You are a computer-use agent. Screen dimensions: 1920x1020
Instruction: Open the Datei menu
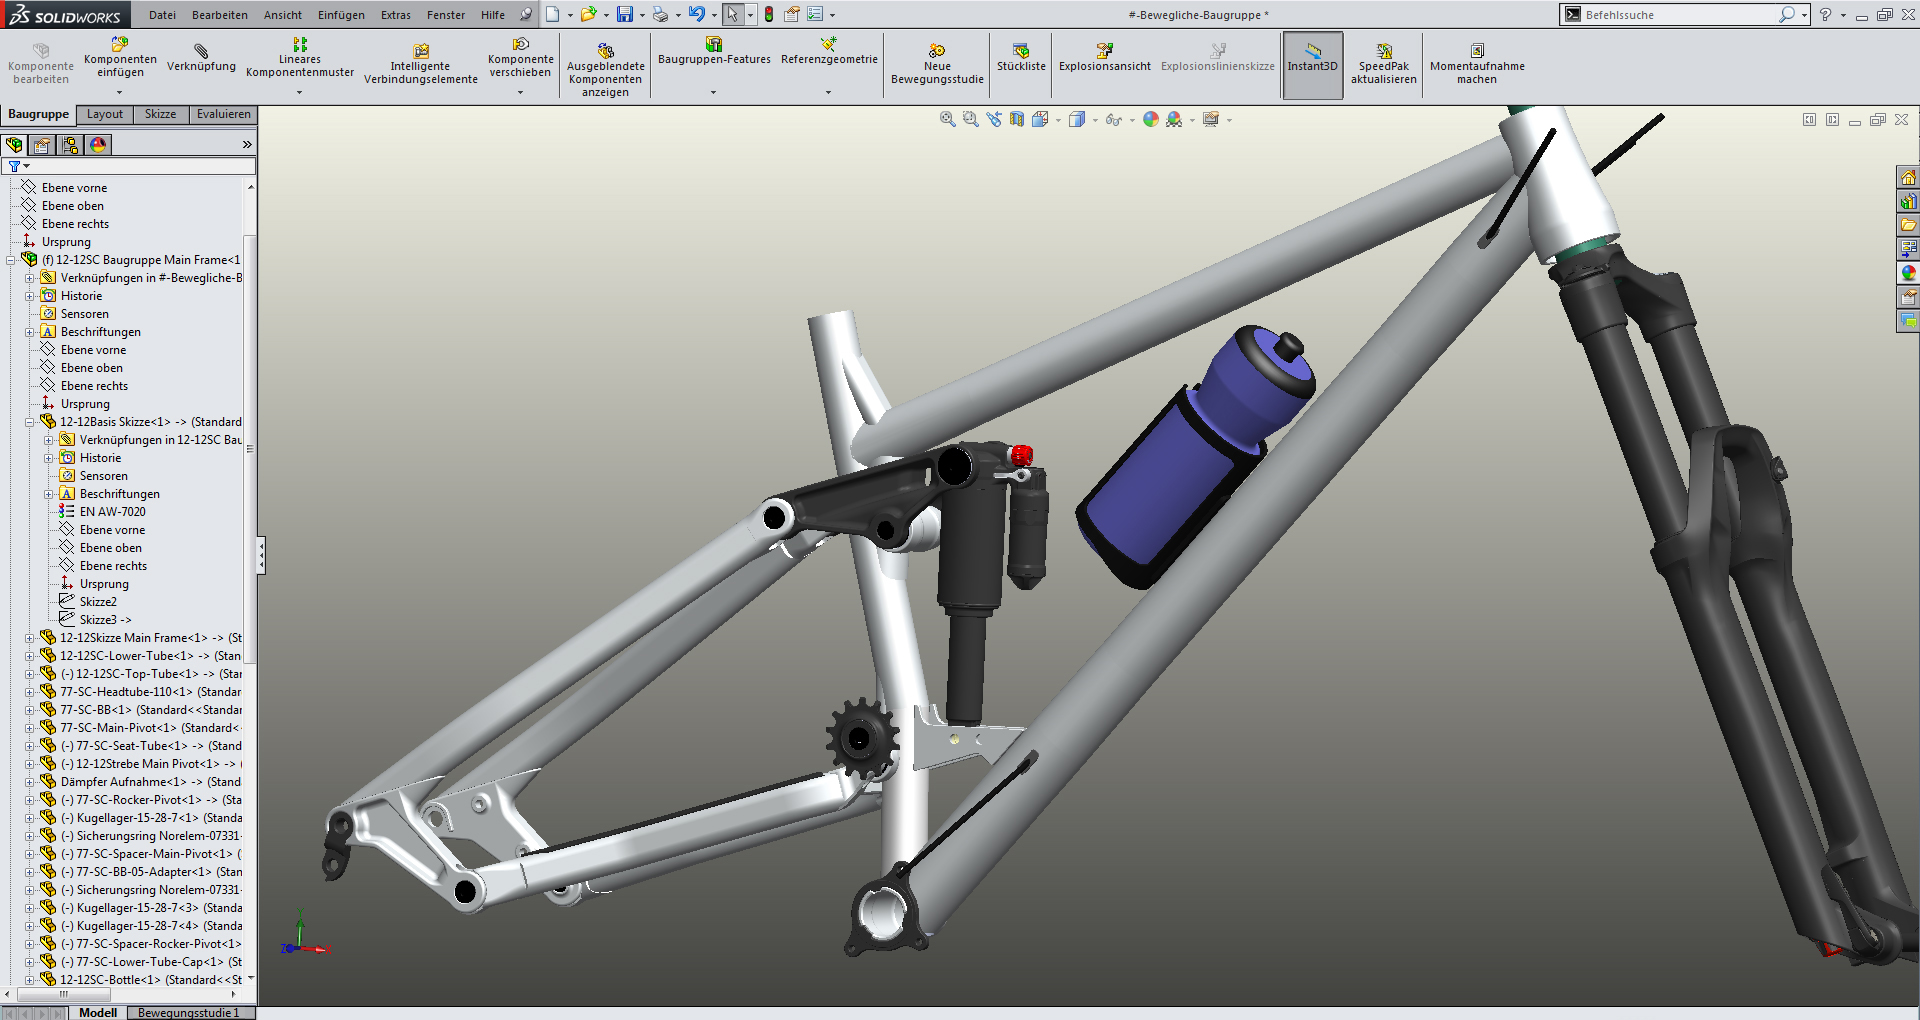pyautogui.click(x=162, y=15)
